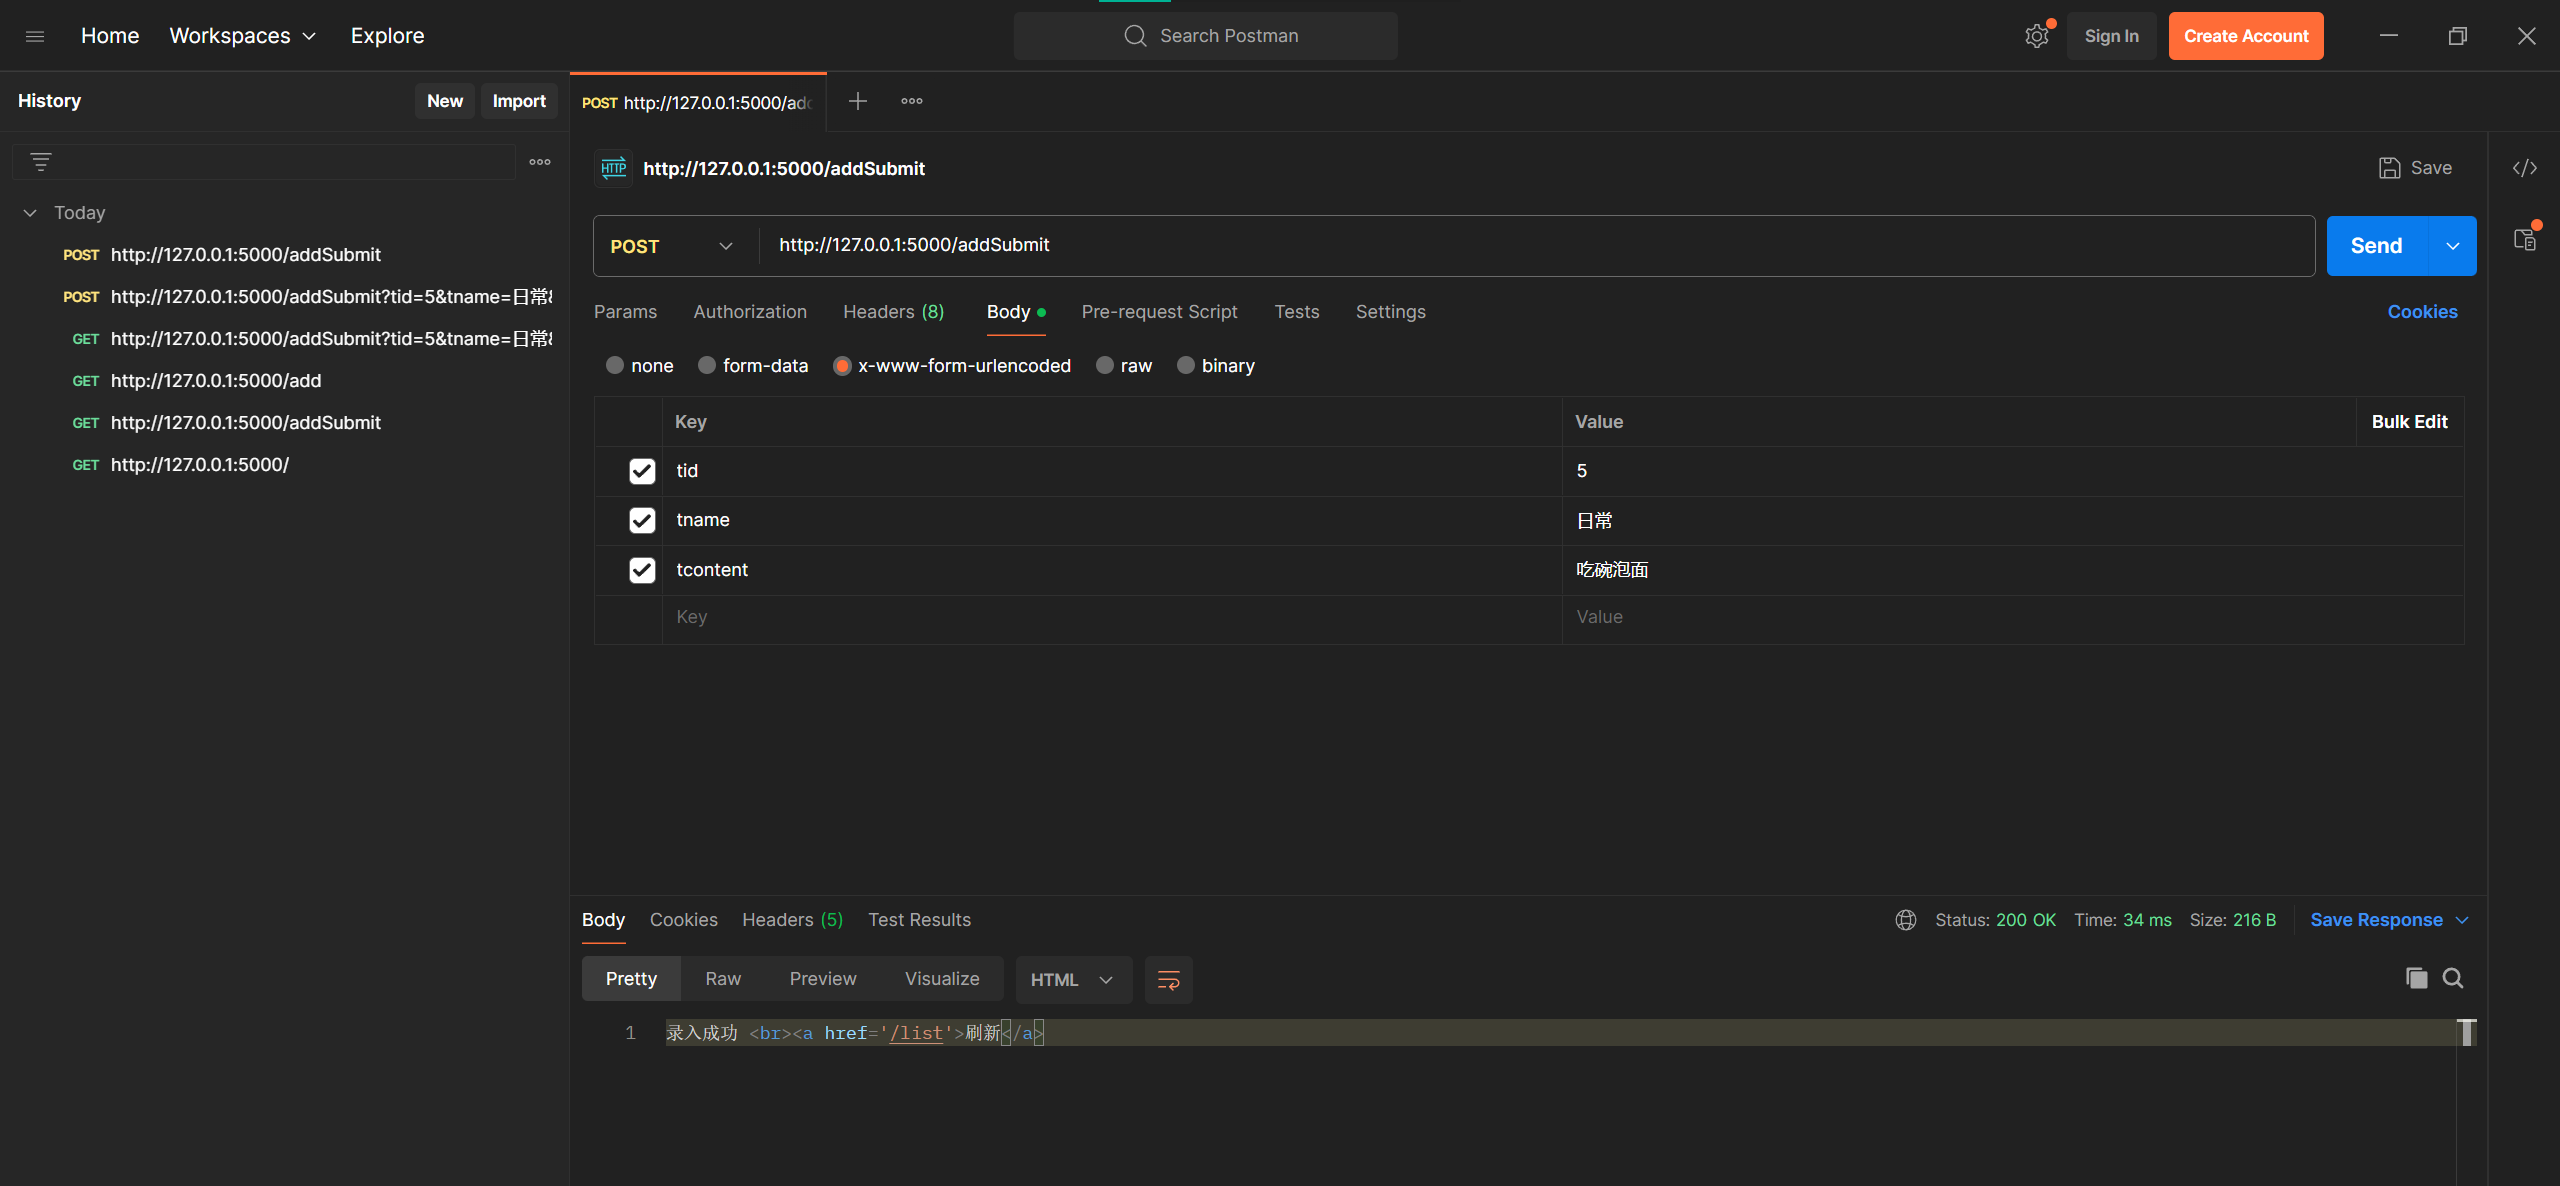Viewport: 2560px width, 1186px height.
Task: Open the request Settings tab
Action: tap(1391, 312)
